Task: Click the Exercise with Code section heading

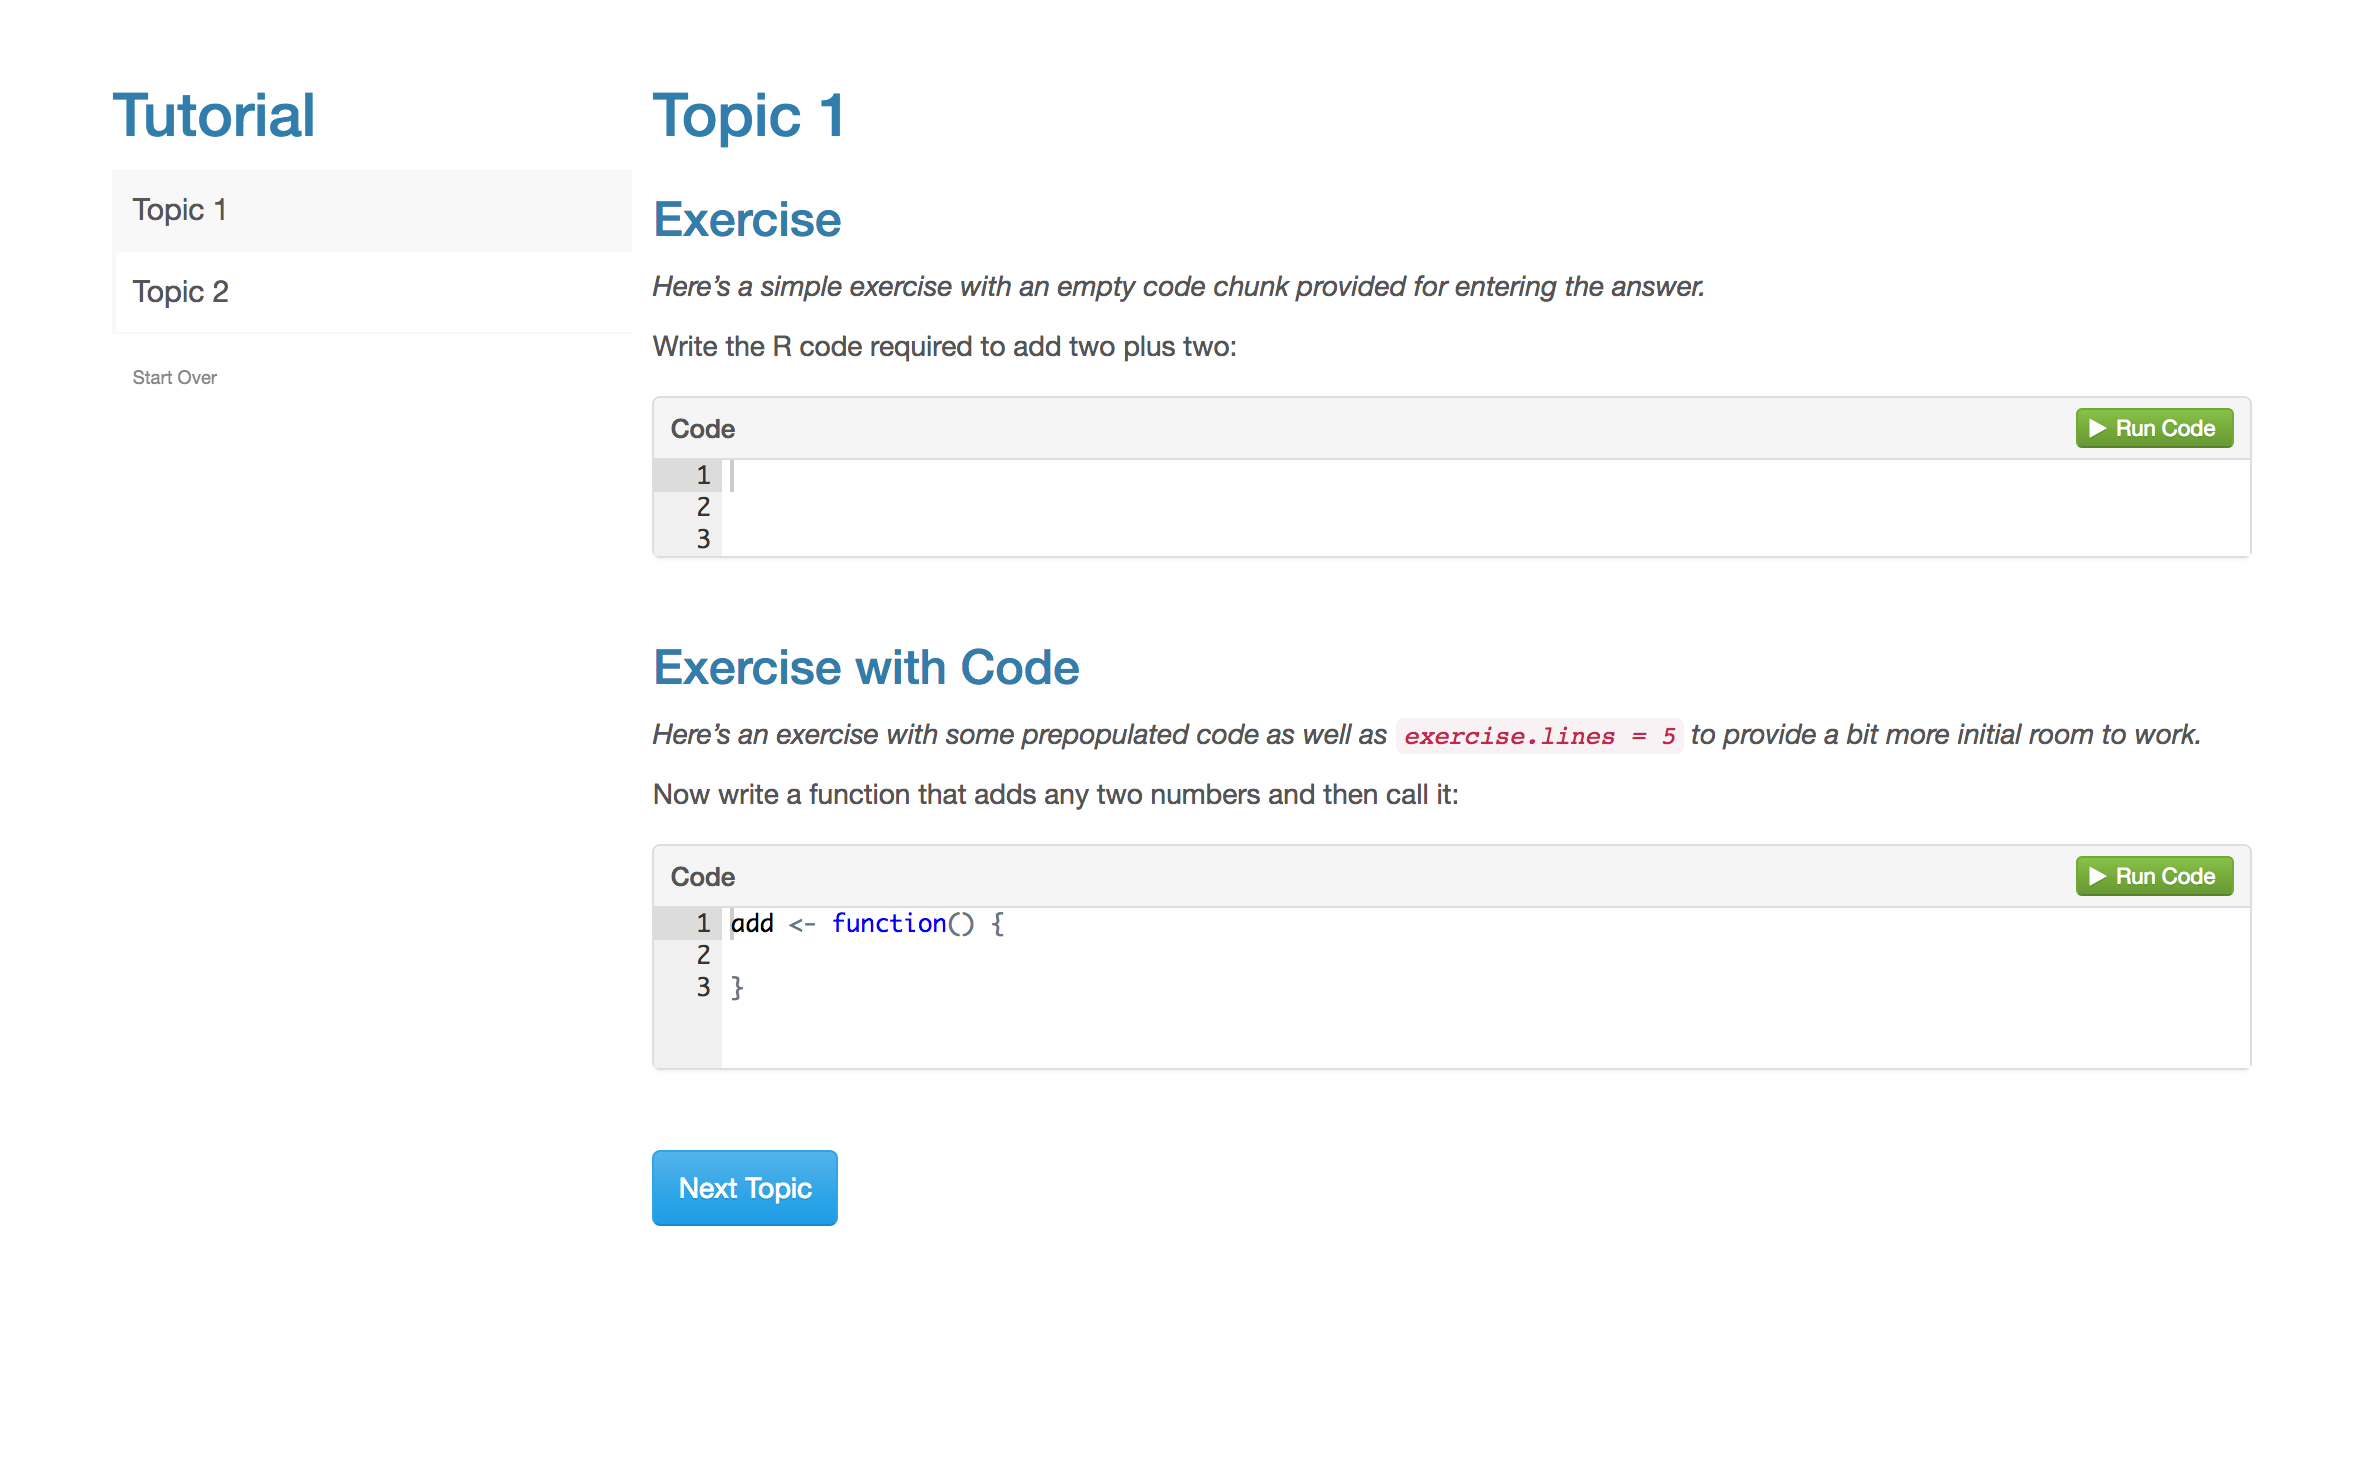Action: [x=865, y=667]
